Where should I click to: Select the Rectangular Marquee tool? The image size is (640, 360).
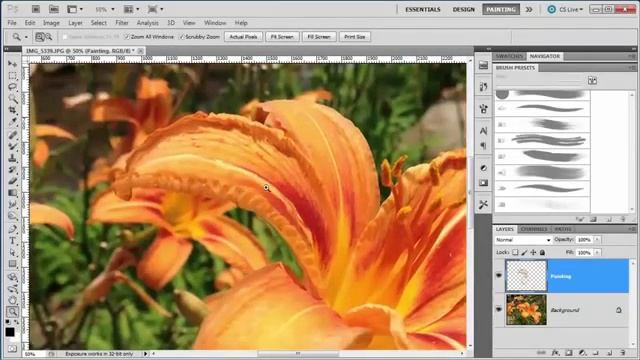(13, 76)
